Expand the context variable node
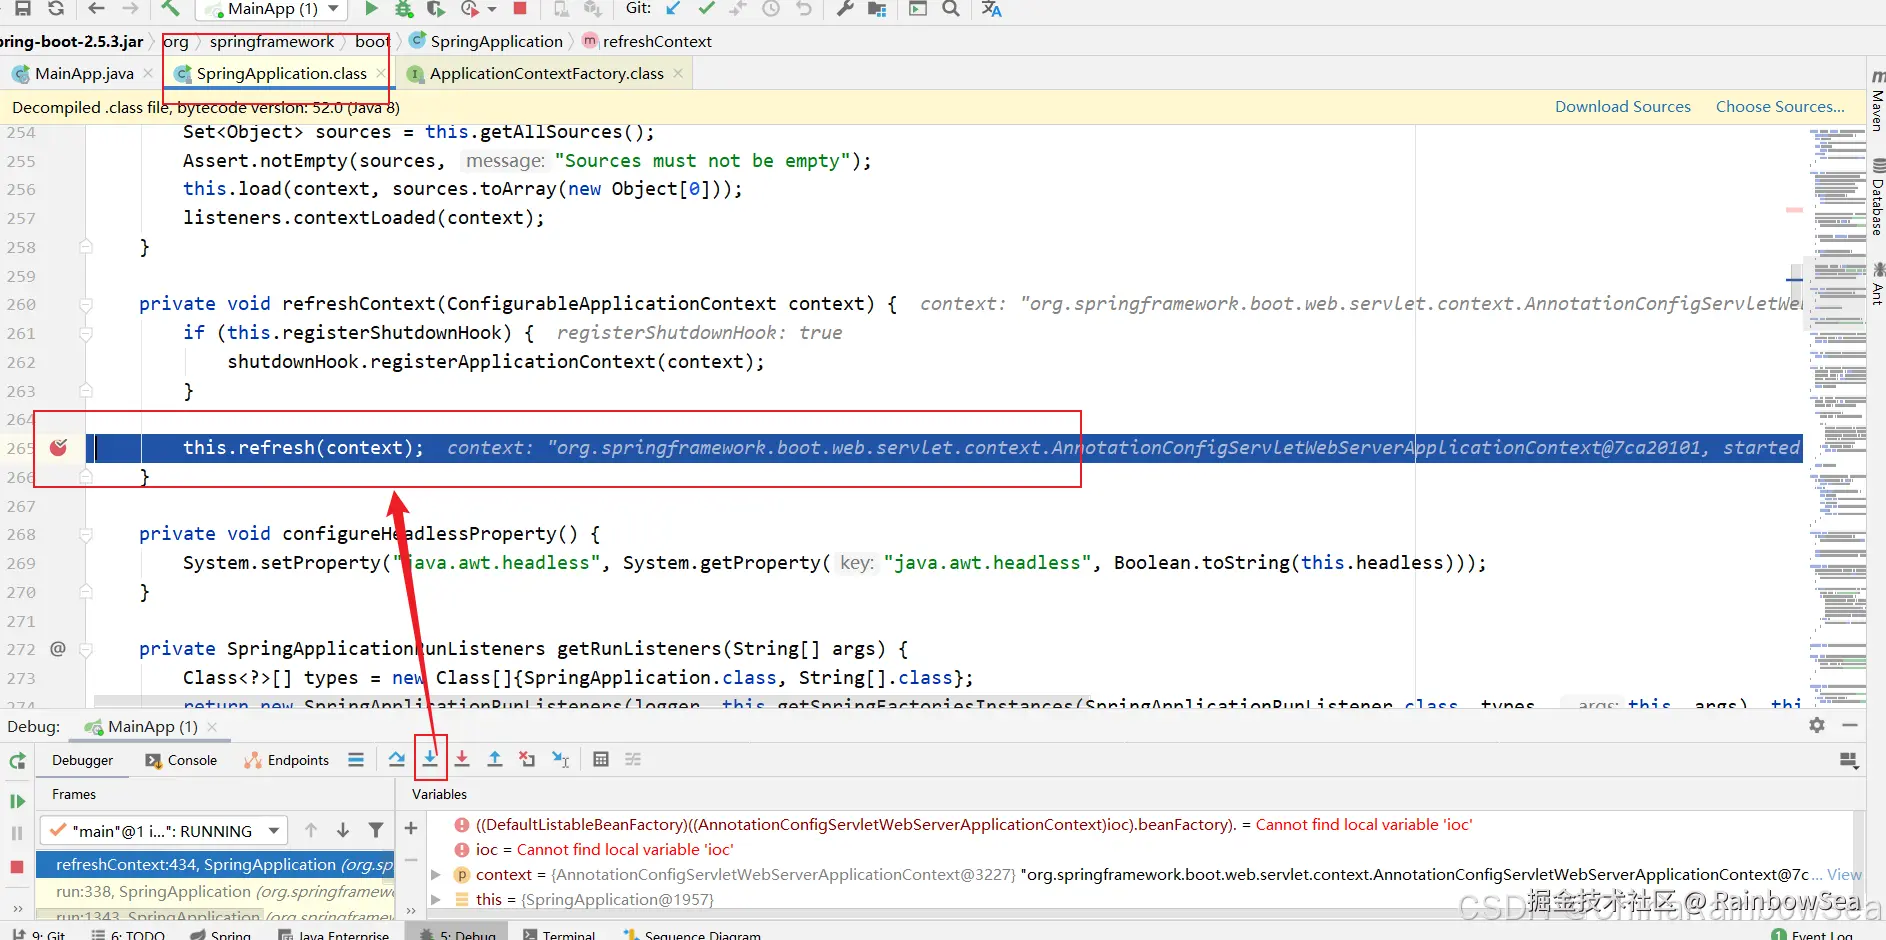Image resolution: width=1886 pixels, height=940 pixels. point(436,875)
